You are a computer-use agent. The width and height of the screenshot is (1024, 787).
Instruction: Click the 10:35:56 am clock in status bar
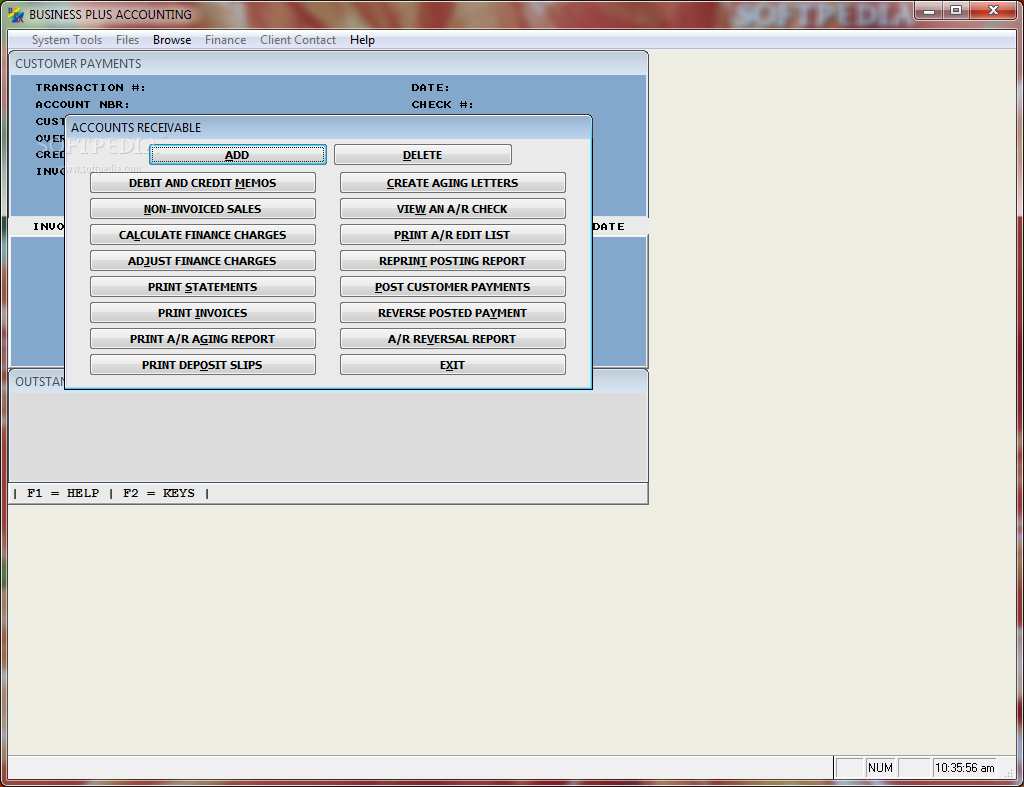pyautogui.click(x=965, y=768)
